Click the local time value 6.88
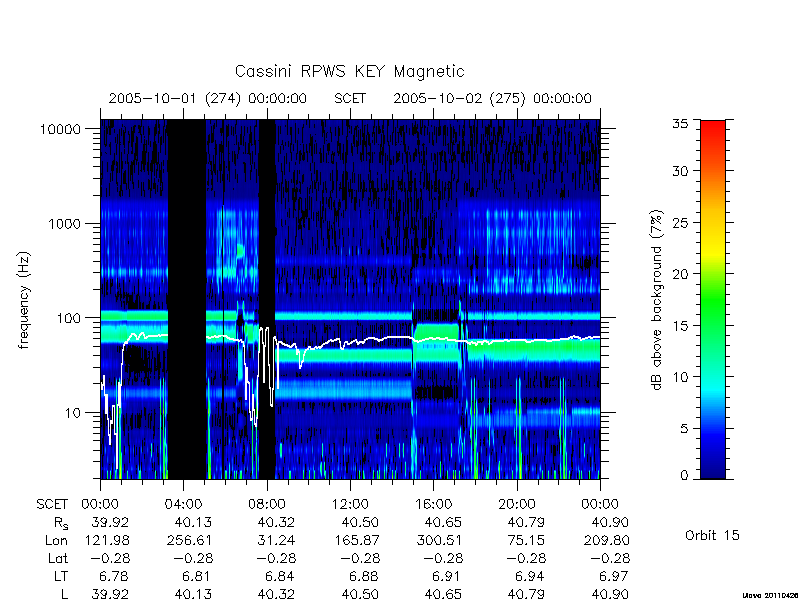This screenshot has height=600, width=800. click(x=364, y=576)
